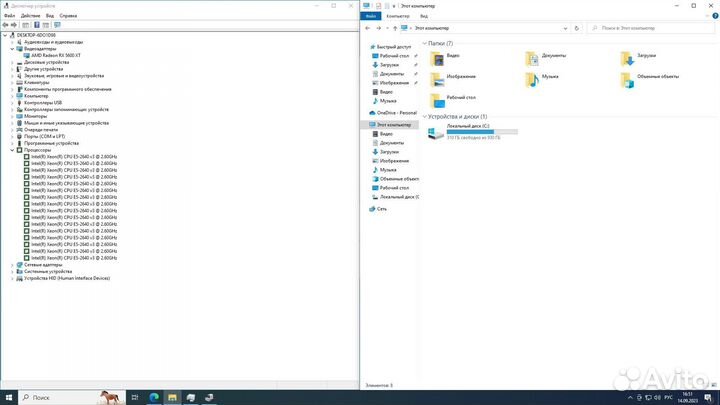
Task: Open the Изображения folder in the Папки section
Action: tap(453, 79)
